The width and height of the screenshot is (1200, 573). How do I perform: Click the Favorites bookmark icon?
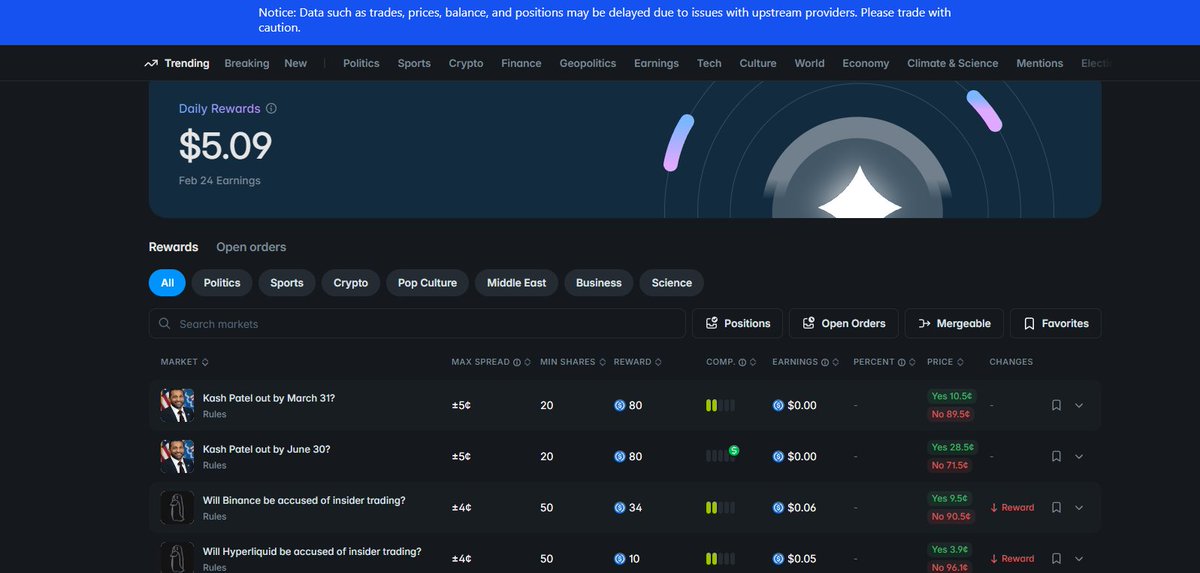[x=1029, y=324]
